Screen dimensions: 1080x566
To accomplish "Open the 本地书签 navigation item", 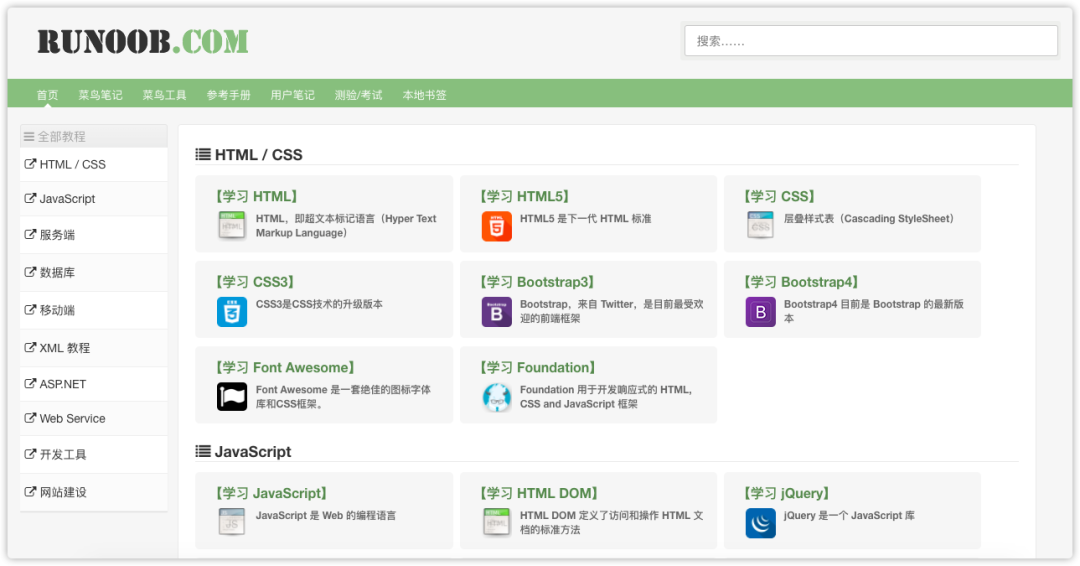I will pyautogui.click(x=425, y=95).
